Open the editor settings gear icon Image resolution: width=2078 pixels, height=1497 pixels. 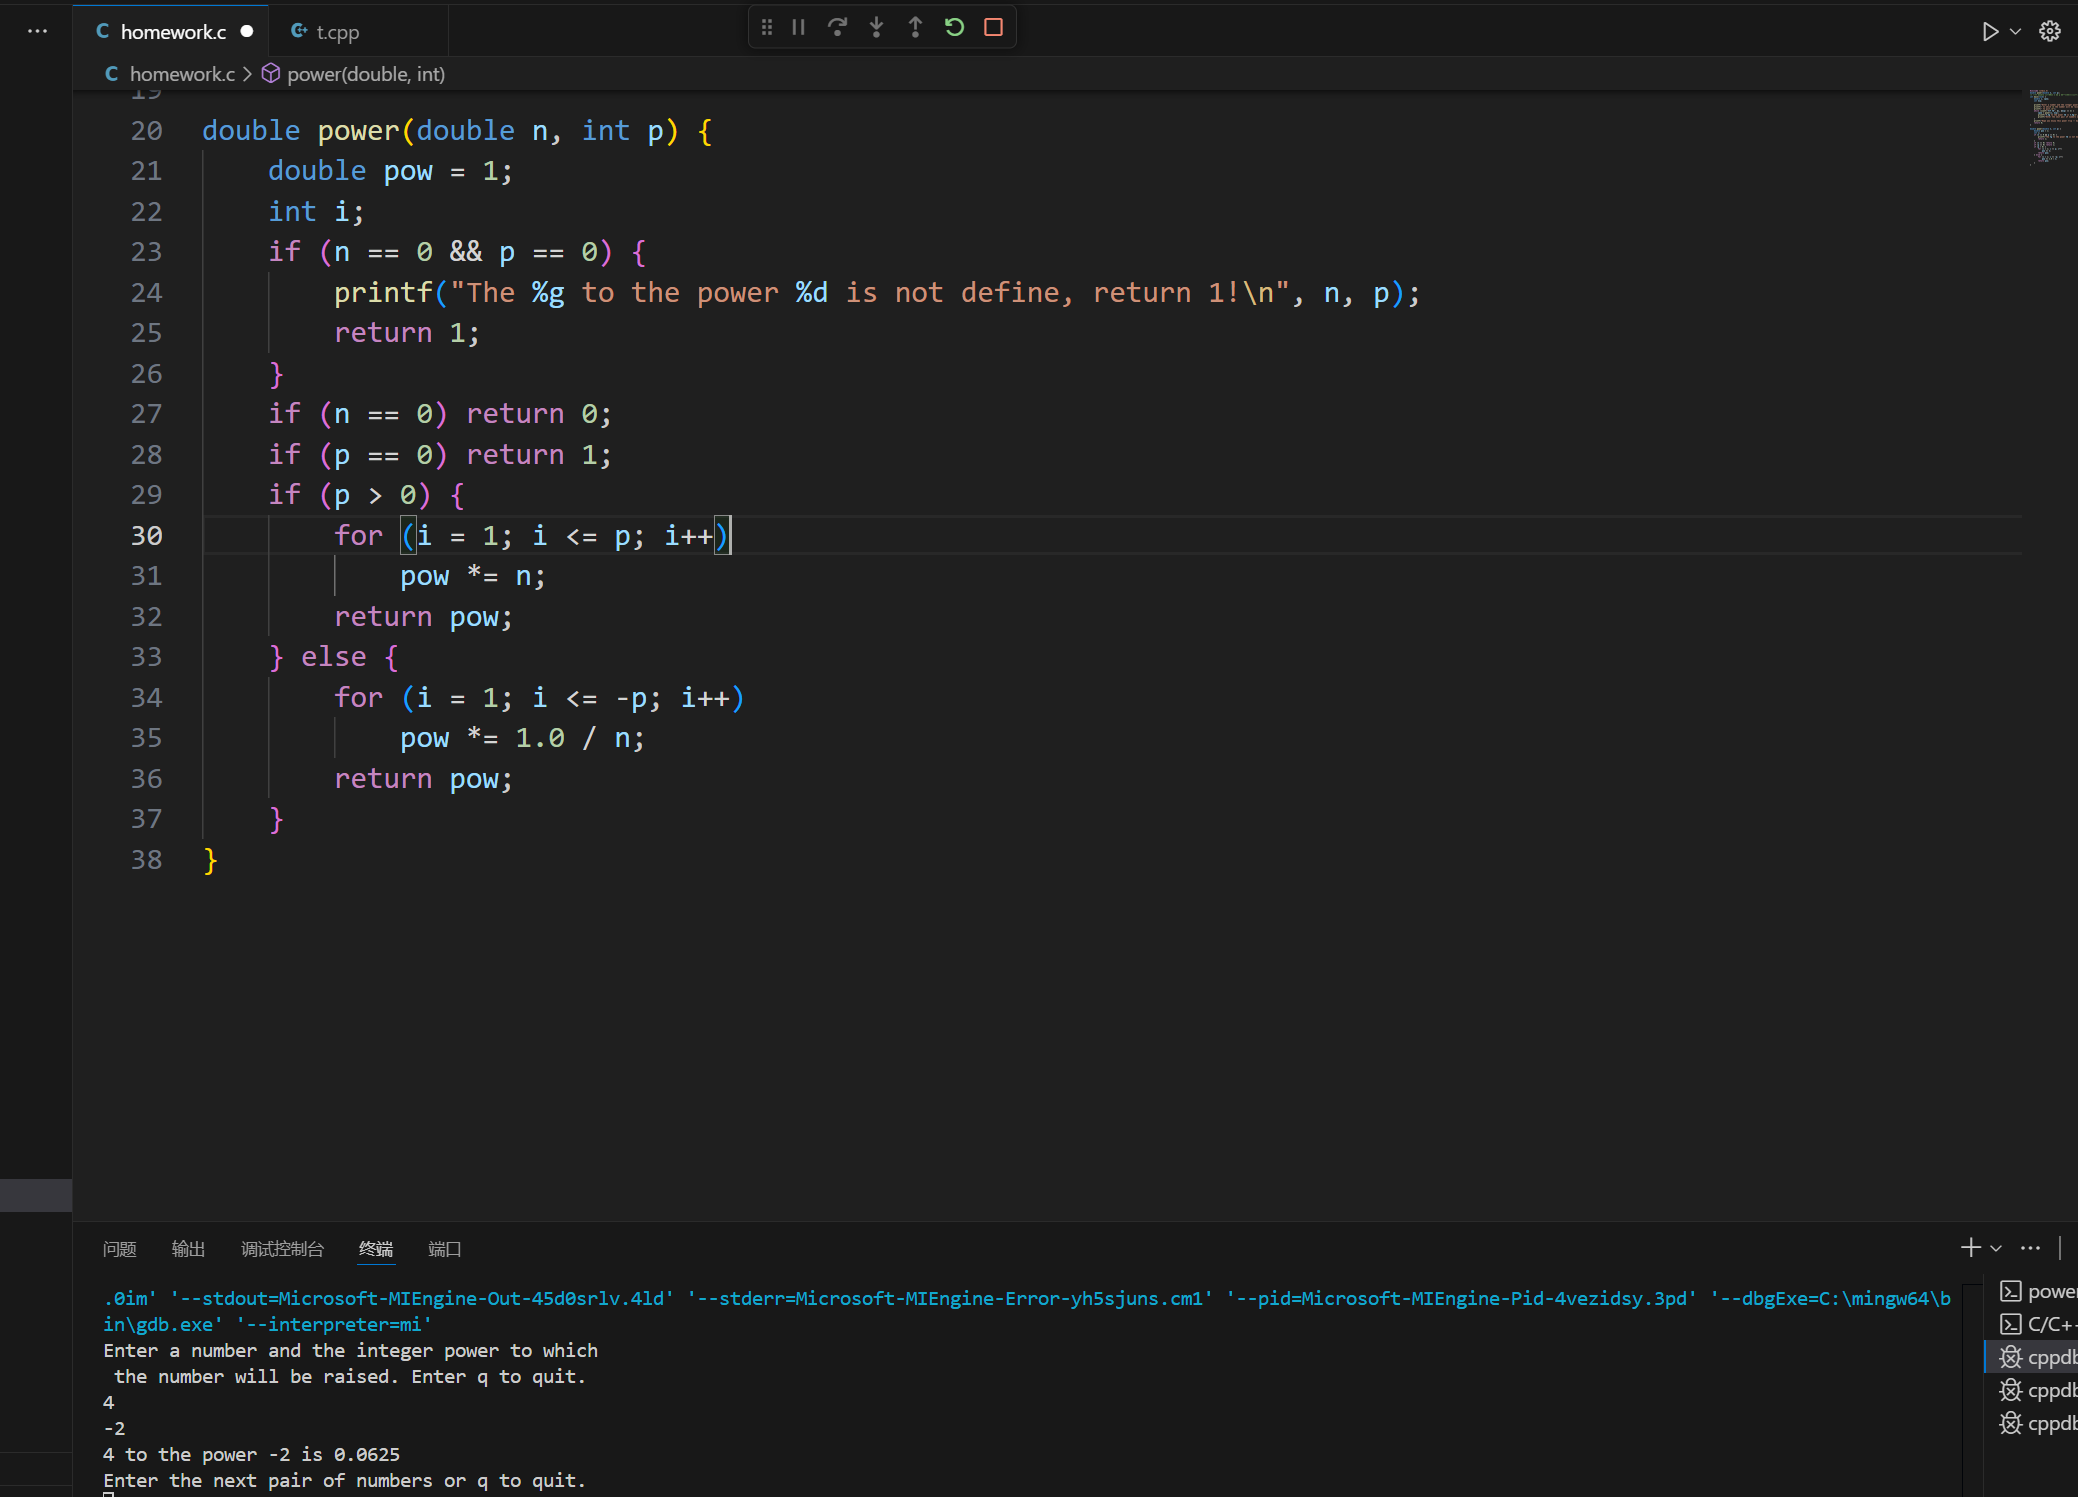2049,32
